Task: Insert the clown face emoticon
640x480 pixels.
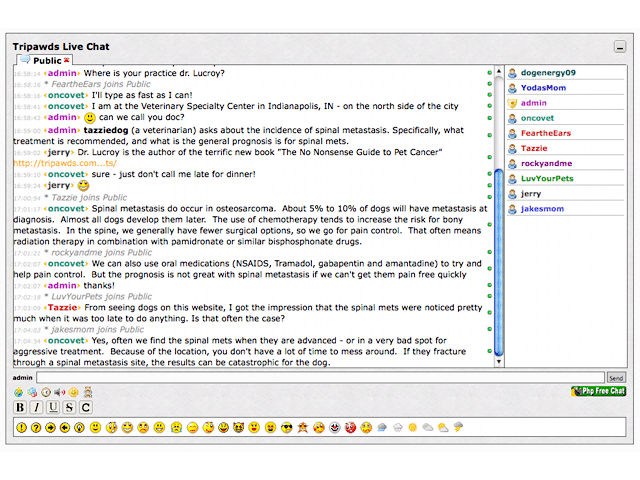Action: pos(335,428)
